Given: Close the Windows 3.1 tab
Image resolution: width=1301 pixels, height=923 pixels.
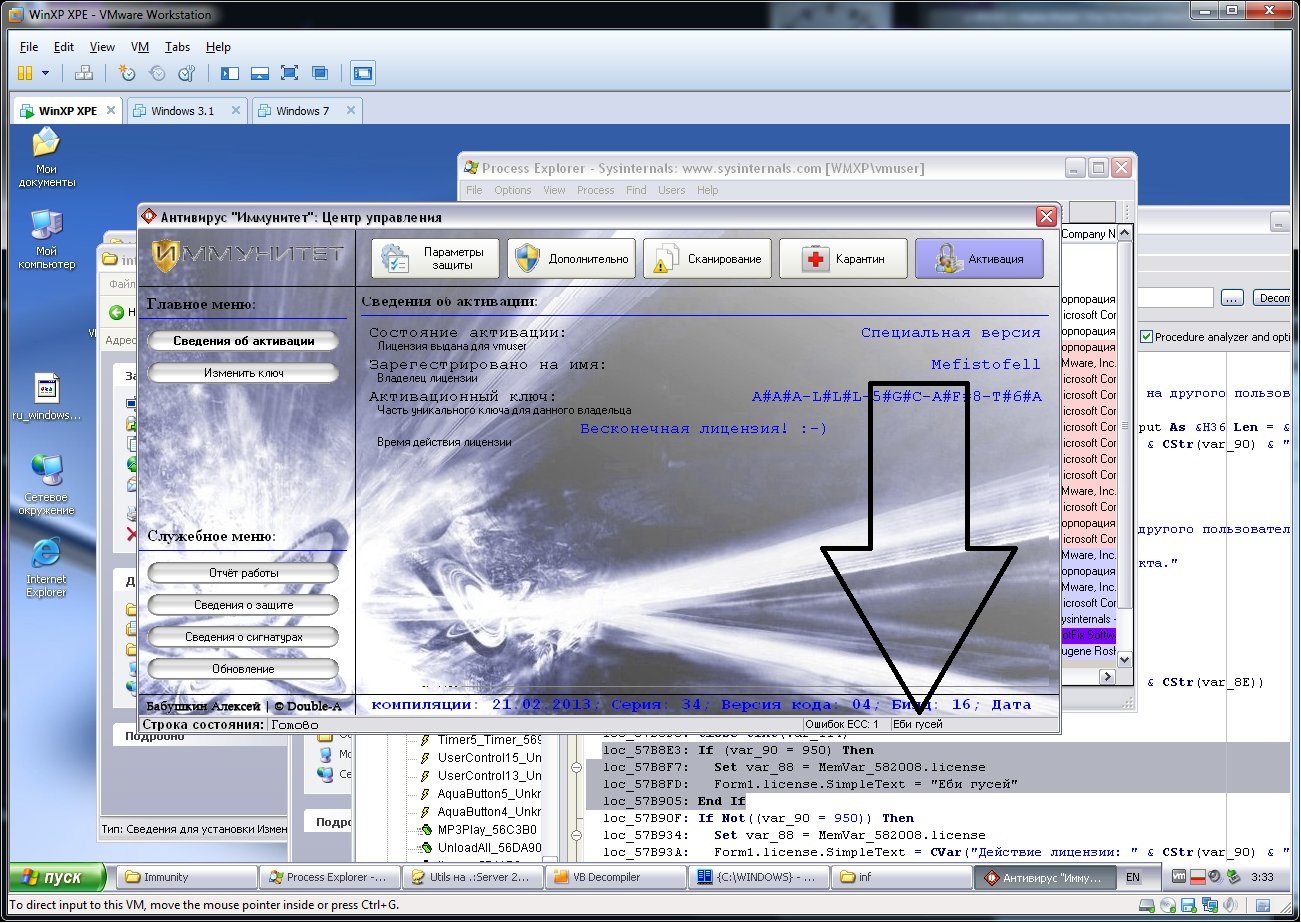Looking at the screenshot, I should (x=236, y=111).
